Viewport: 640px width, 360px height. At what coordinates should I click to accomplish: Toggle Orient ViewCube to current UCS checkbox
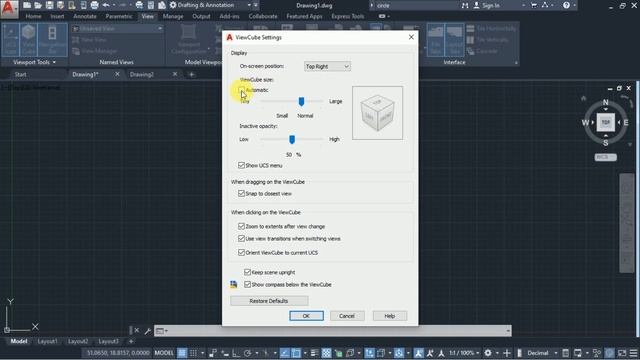coord(241,253)
